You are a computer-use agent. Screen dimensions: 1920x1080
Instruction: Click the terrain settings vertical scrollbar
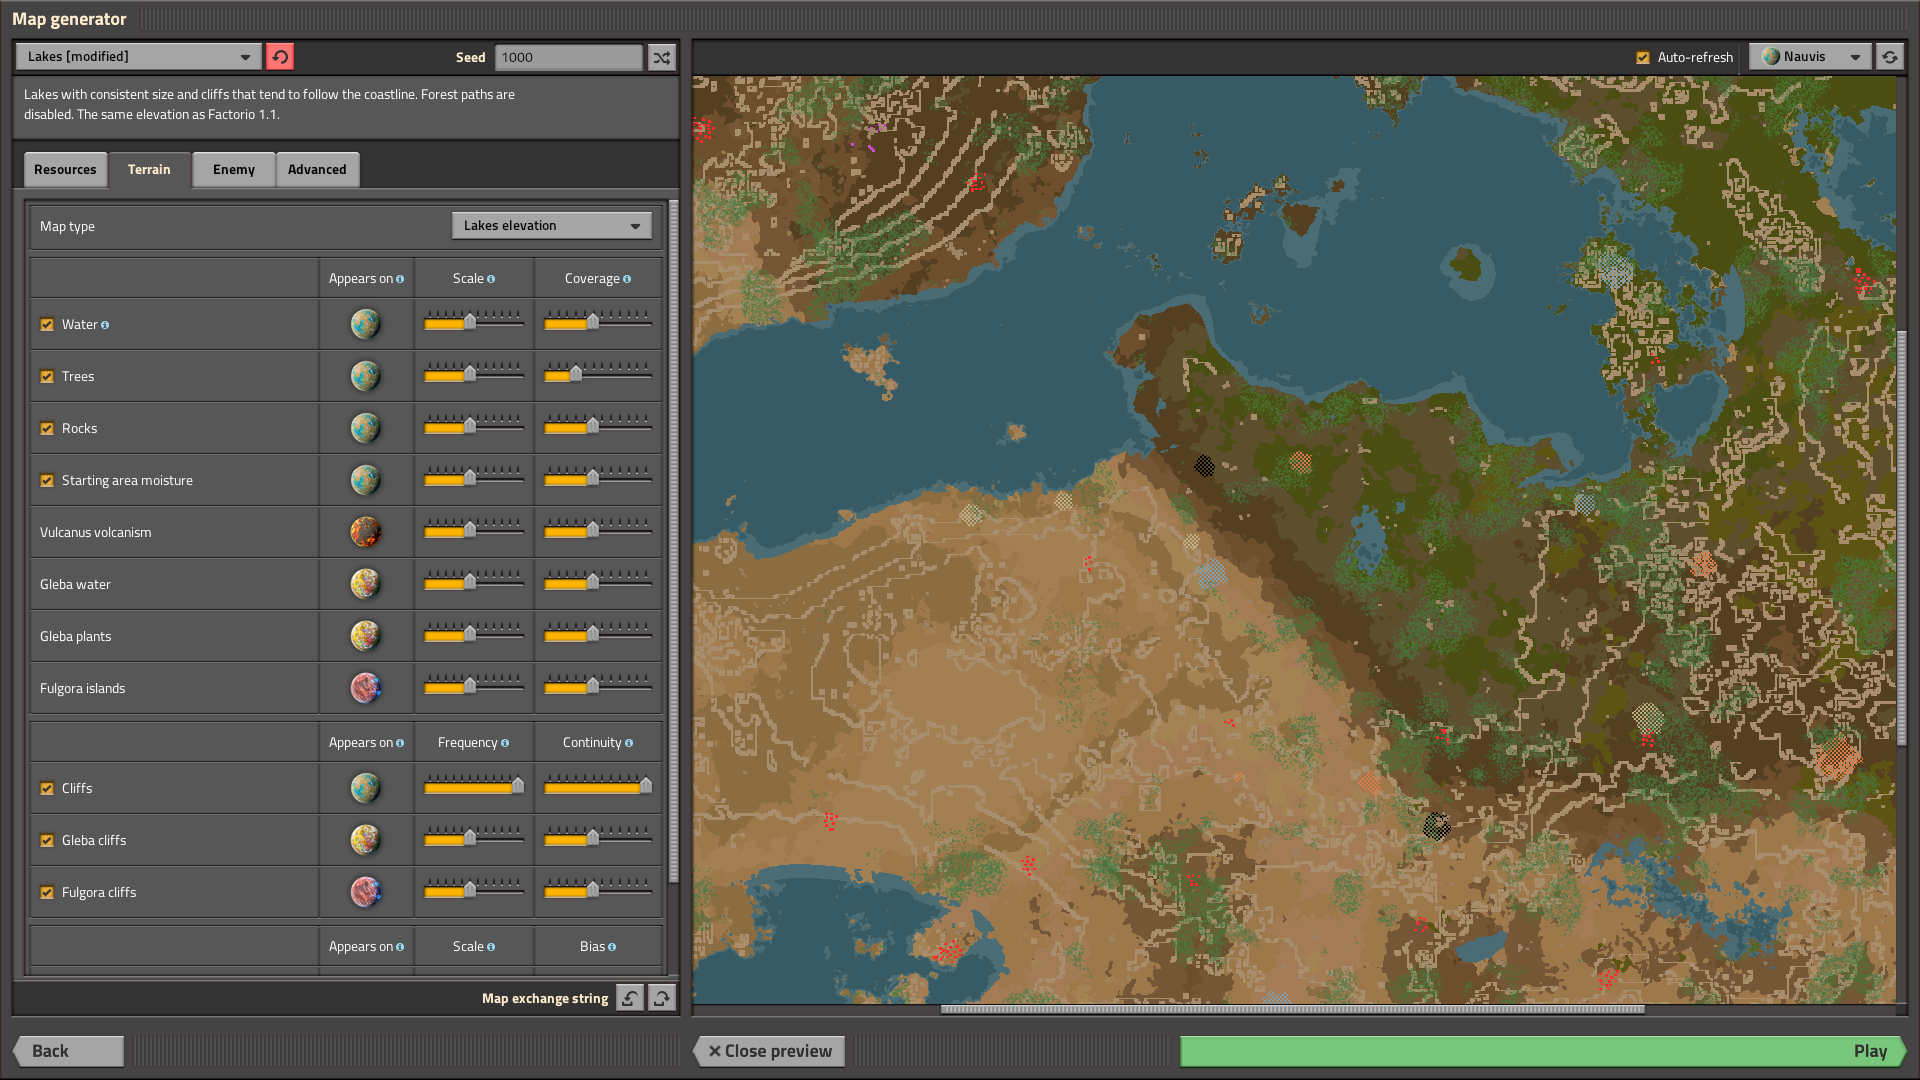coord(673,540)
